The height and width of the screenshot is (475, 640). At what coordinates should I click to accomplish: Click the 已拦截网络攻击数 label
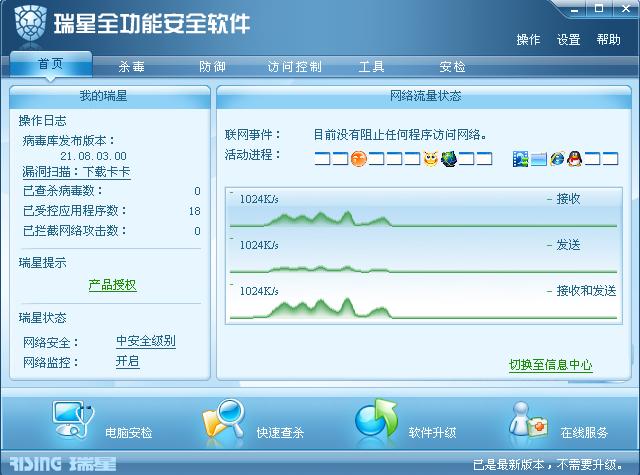75,231
